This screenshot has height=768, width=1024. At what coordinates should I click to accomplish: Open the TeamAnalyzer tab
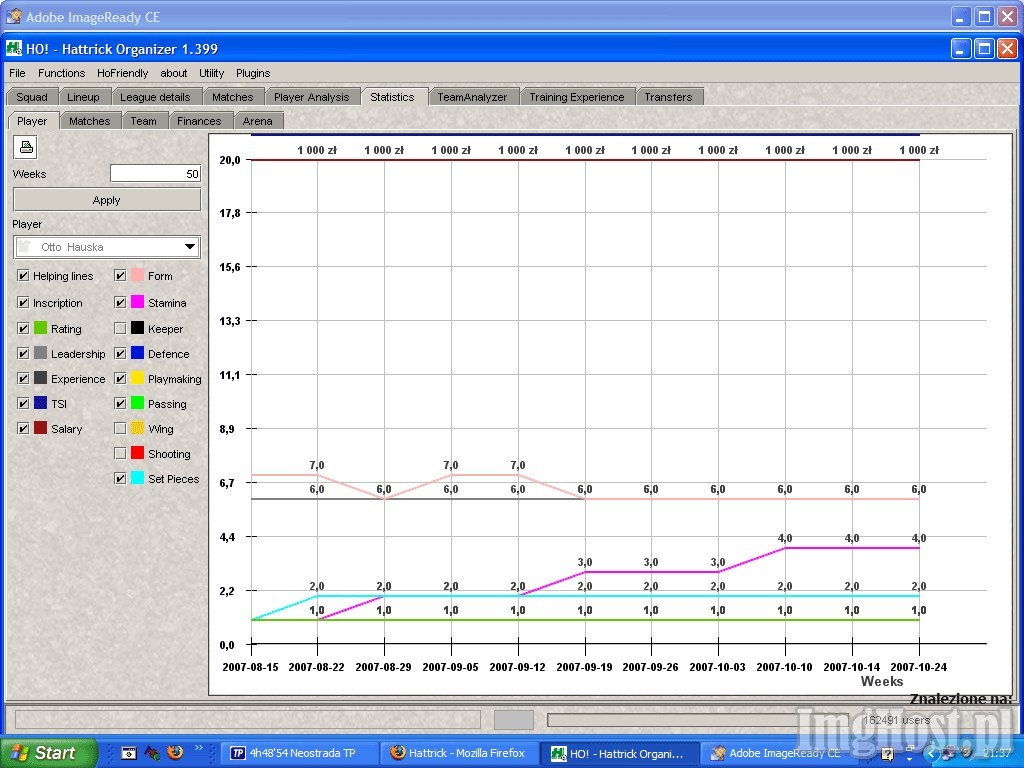pyautogui.click(x=472, y=97)
